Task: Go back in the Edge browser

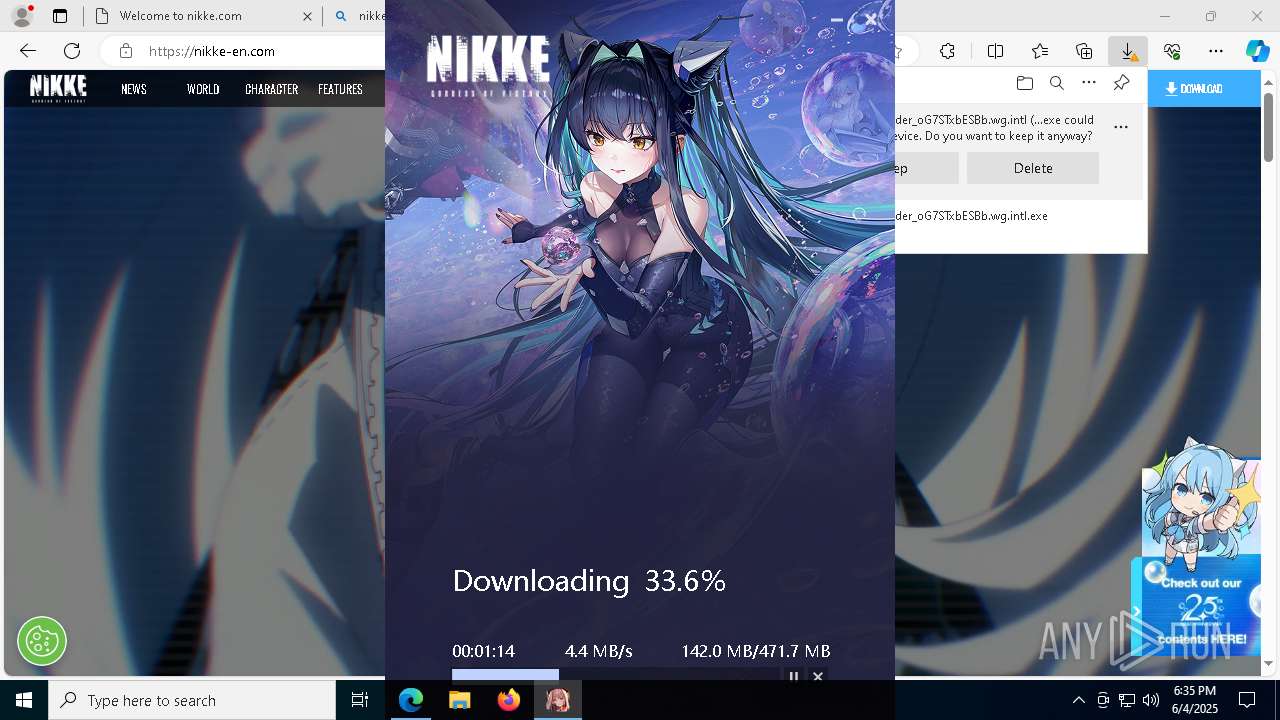Action: click(x=28, y=51)
